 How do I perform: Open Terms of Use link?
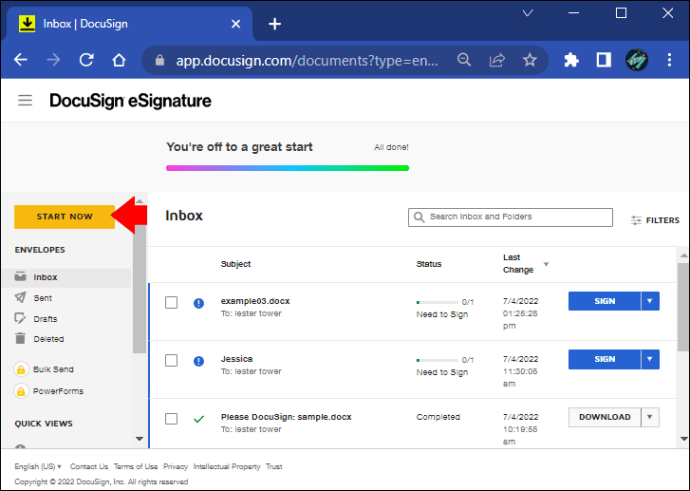(x=136, y=466)
